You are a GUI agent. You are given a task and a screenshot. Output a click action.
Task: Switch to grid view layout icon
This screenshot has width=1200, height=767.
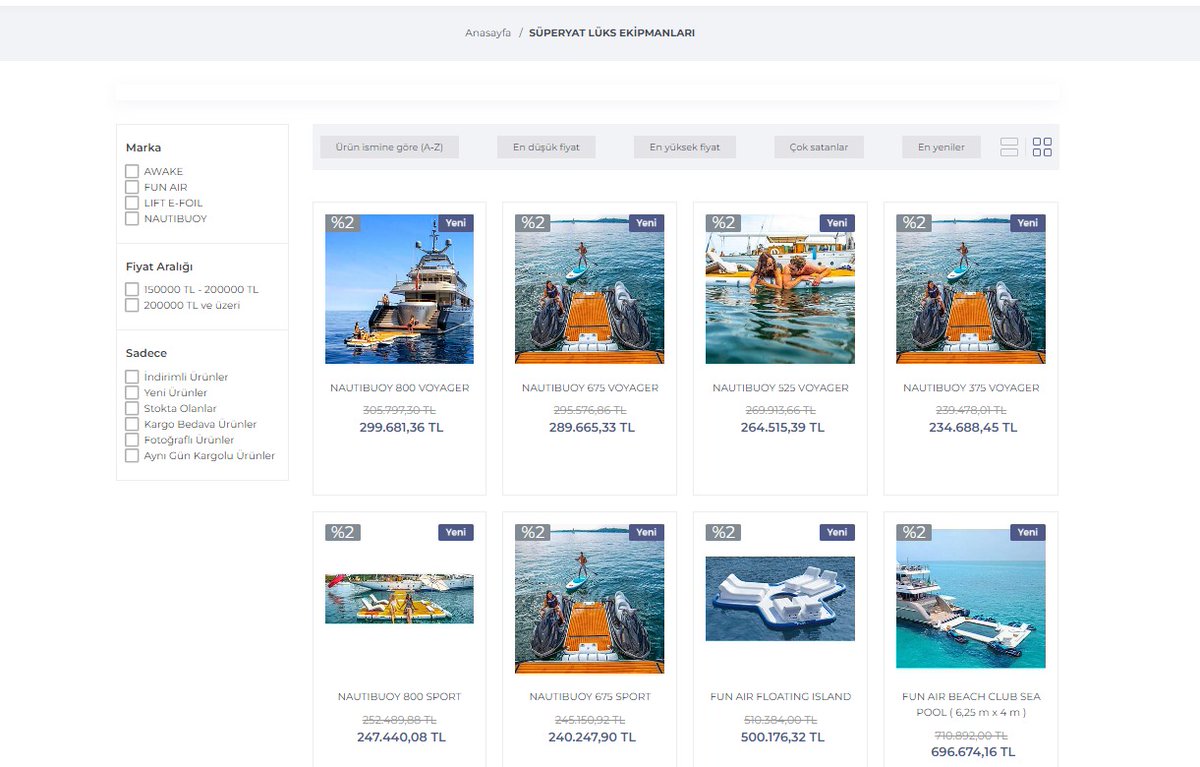tap(1042, 147)
